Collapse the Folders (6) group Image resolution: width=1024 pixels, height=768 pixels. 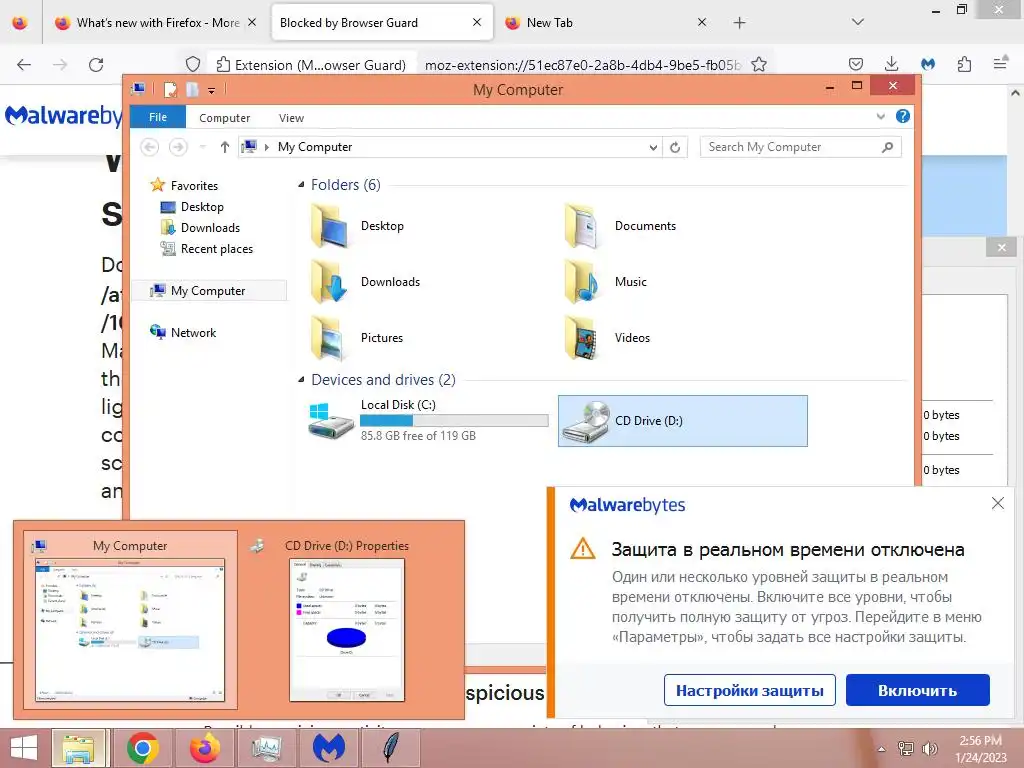(x=301, y=185)
